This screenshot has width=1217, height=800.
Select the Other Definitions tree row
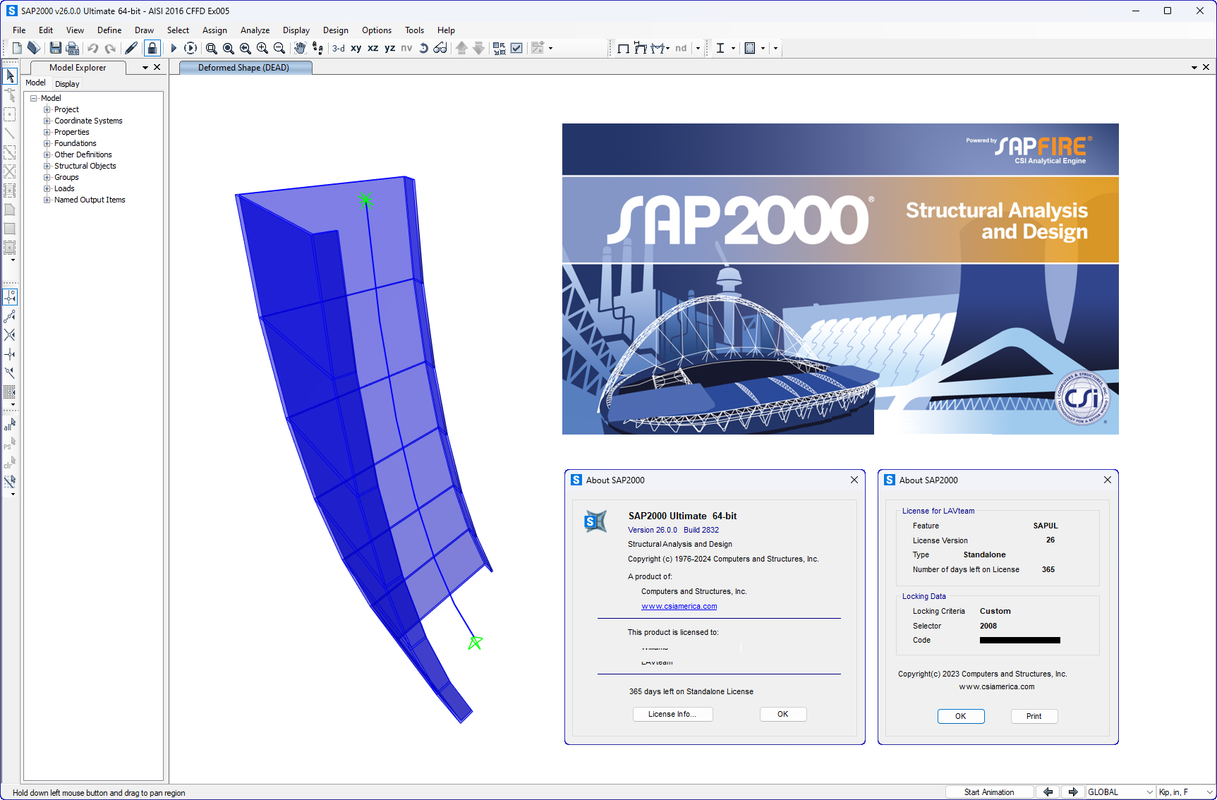point(83,155)
